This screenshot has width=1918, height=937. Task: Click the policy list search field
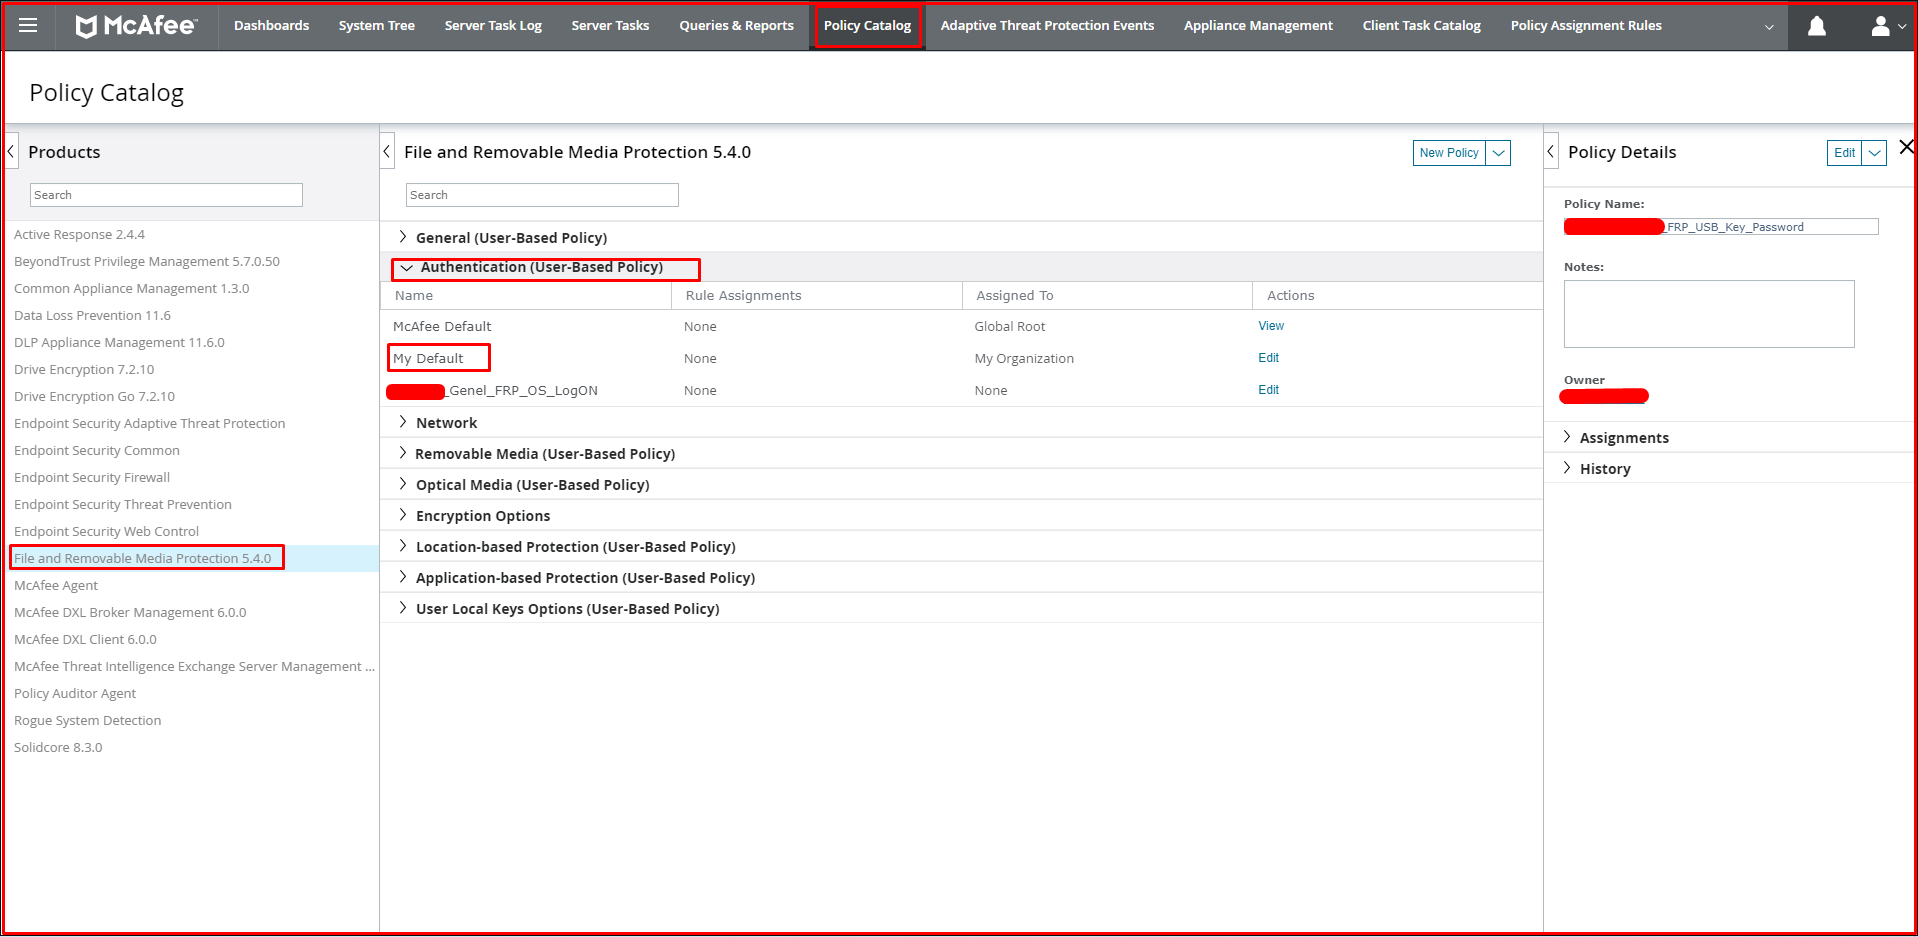542,195
